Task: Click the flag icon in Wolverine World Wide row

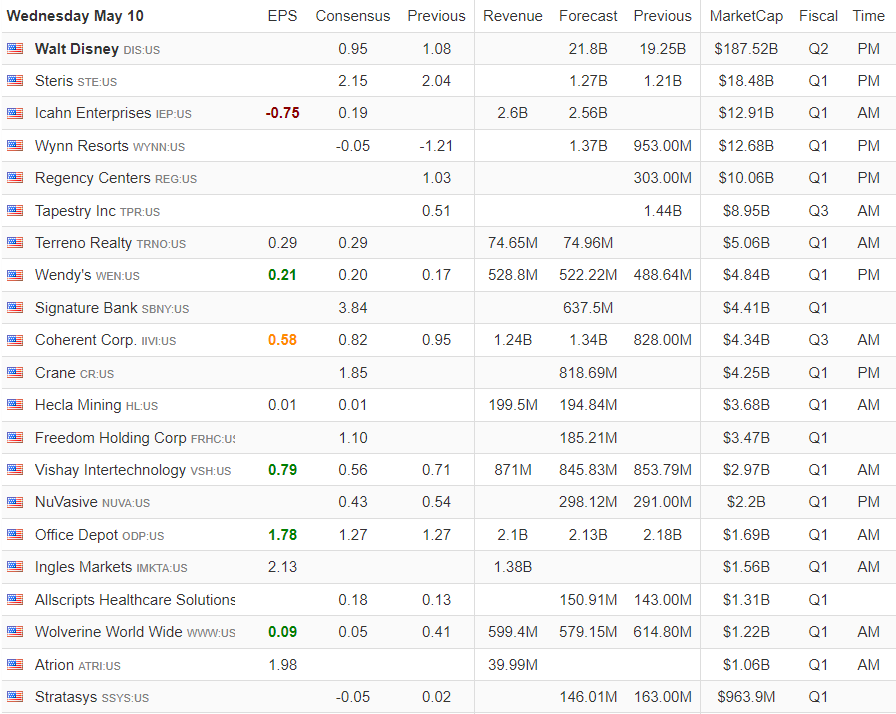Action: pos(15,632)
